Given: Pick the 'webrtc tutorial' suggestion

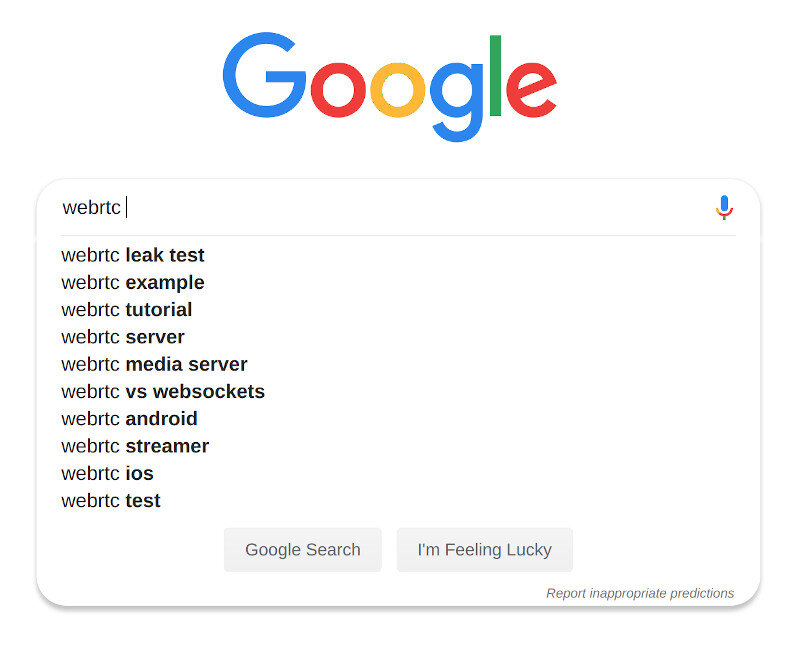Looking at the screenshot, I should click(x=127, y=310).
